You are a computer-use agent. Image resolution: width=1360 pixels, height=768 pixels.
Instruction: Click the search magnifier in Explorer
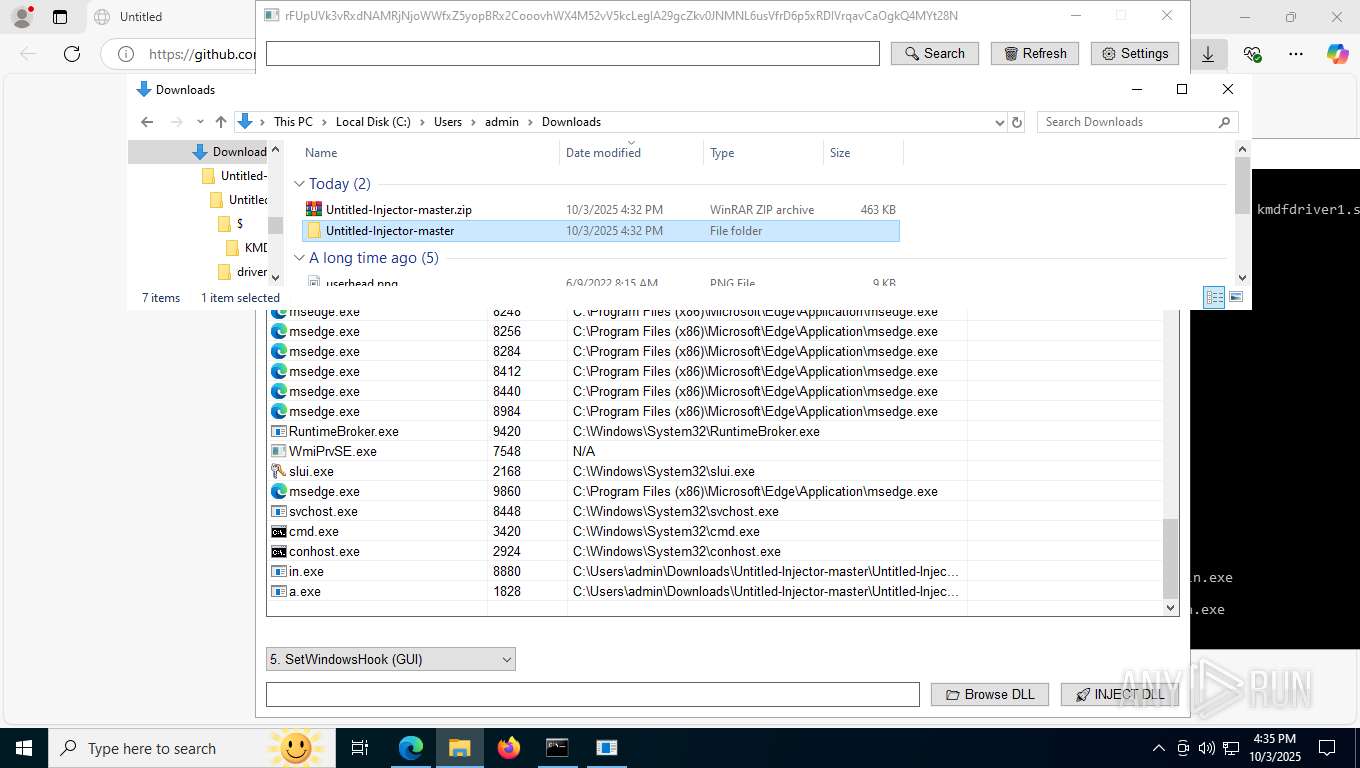click(1224, 122)
